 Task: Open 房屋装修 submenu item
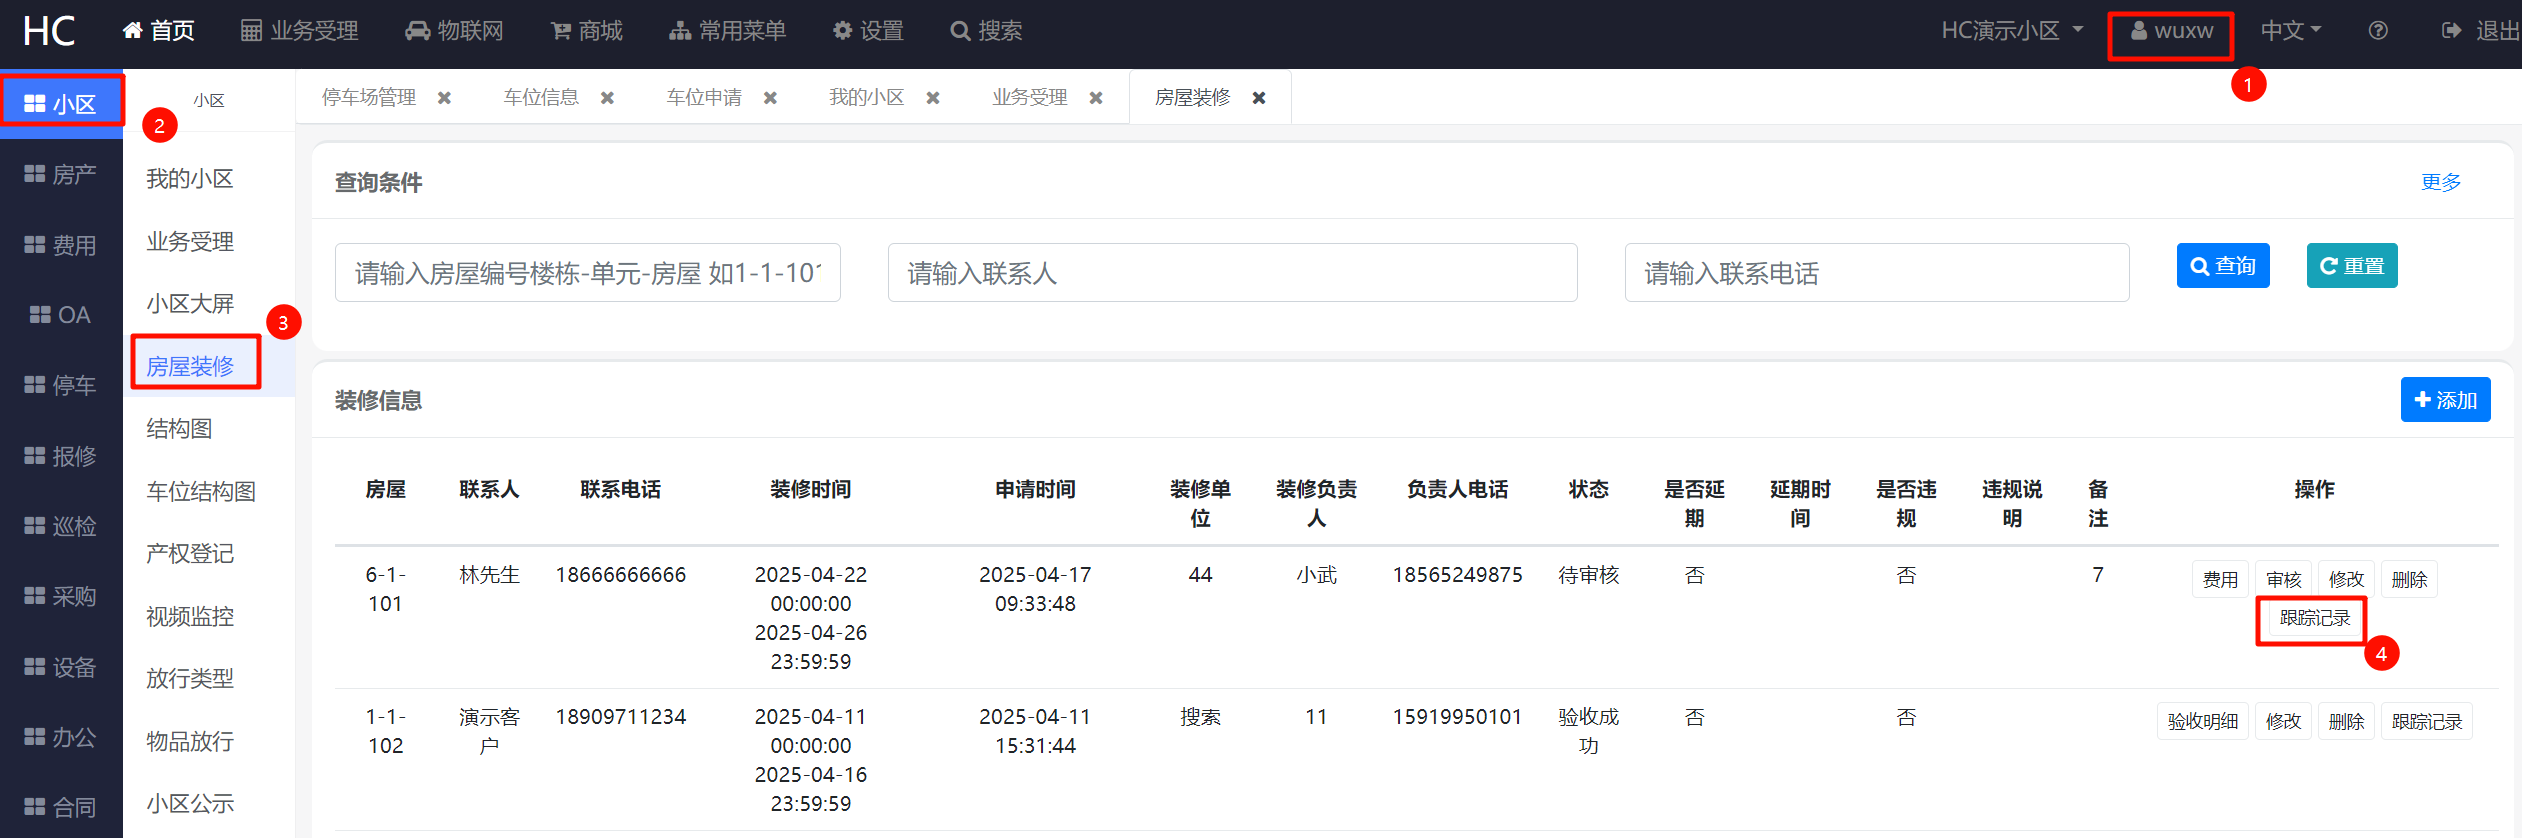tap(190, 367)
